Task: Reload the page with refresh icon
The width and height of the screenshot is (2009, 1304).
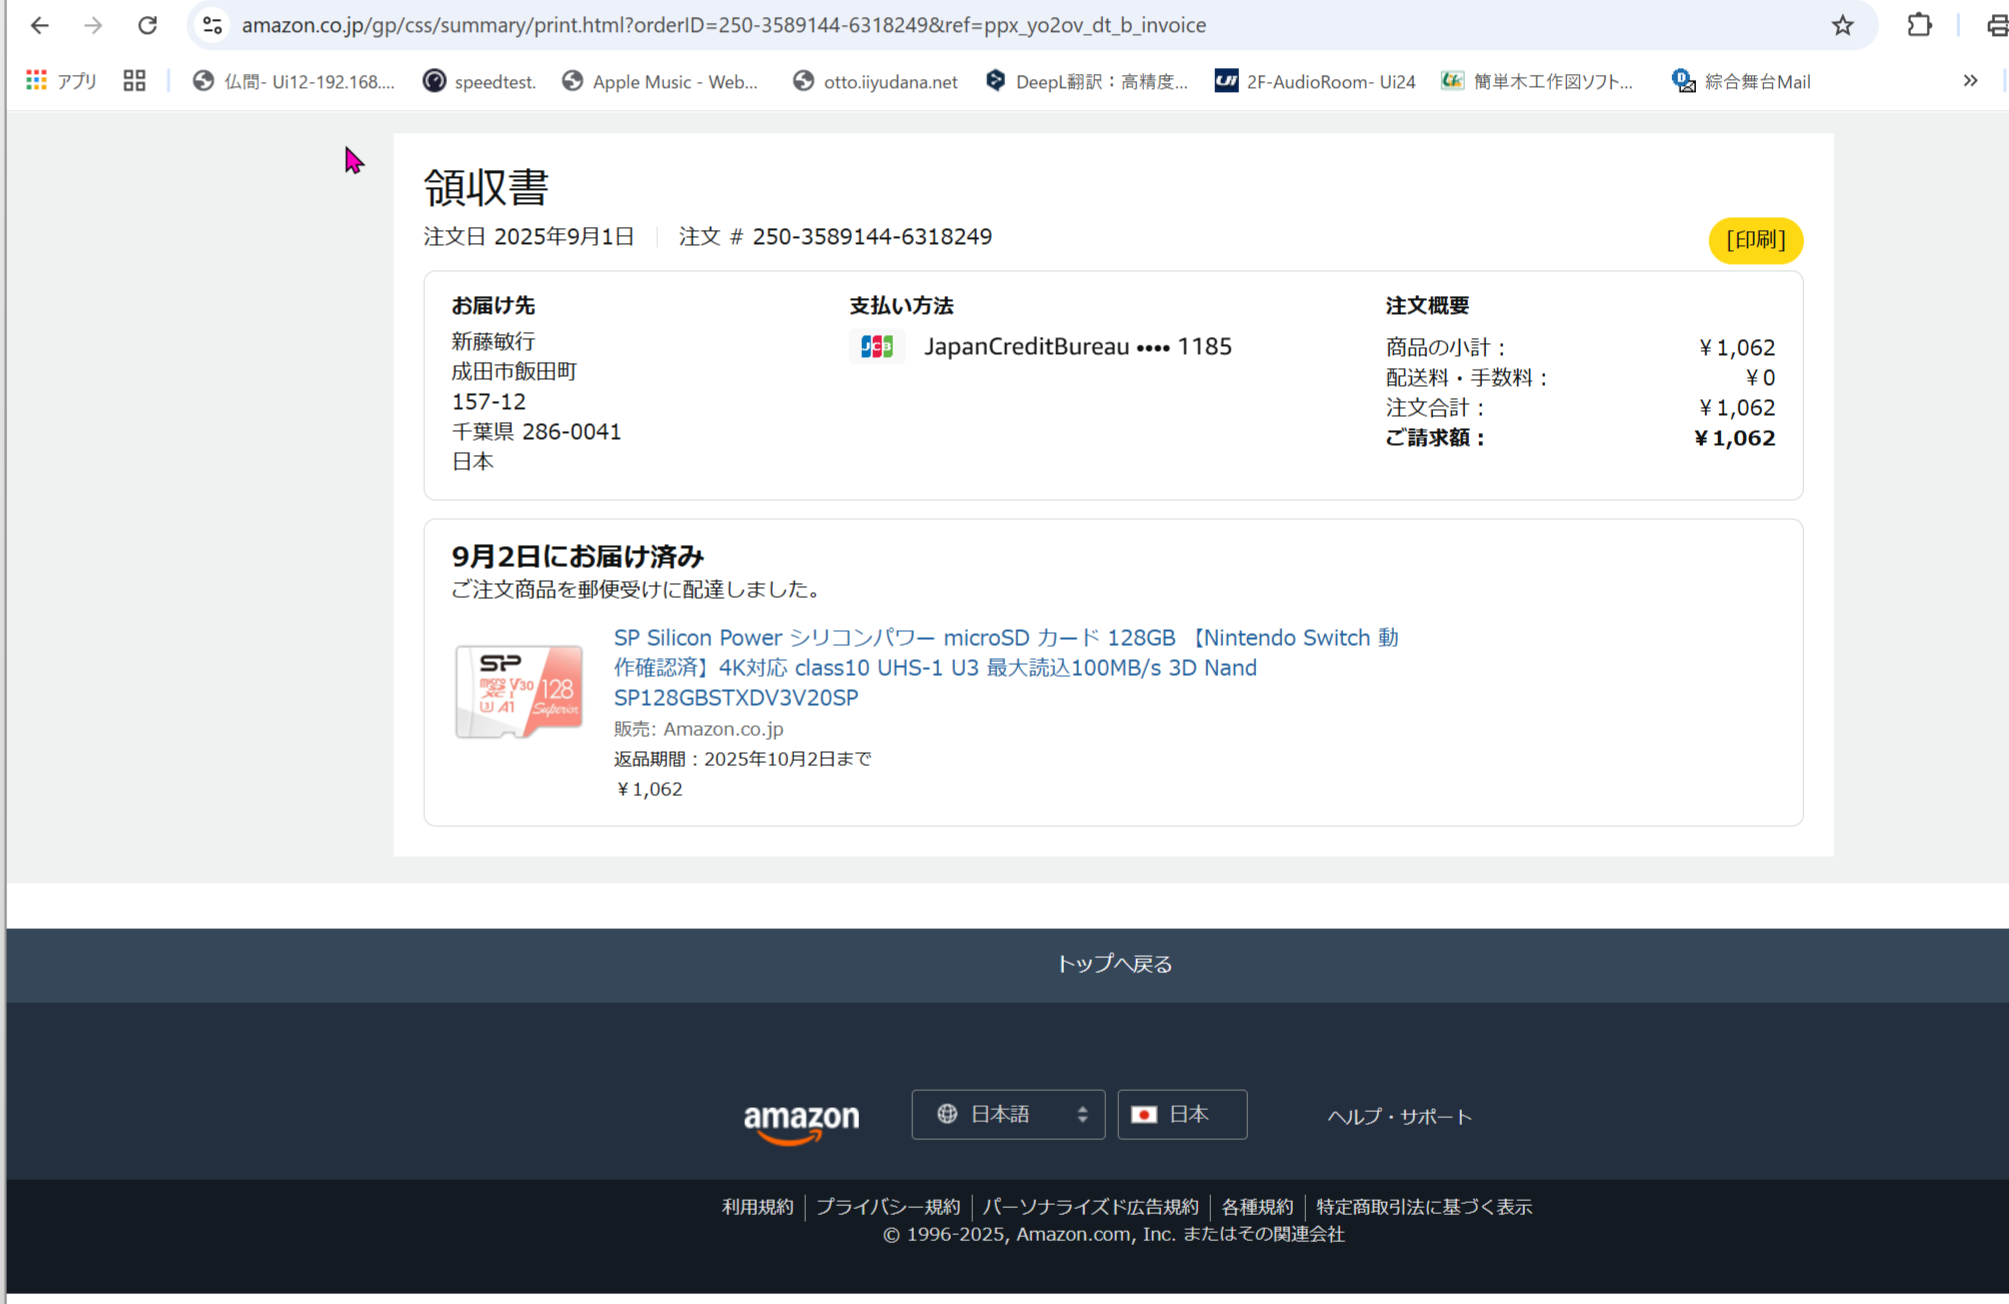Action: [x=148, y=25]
